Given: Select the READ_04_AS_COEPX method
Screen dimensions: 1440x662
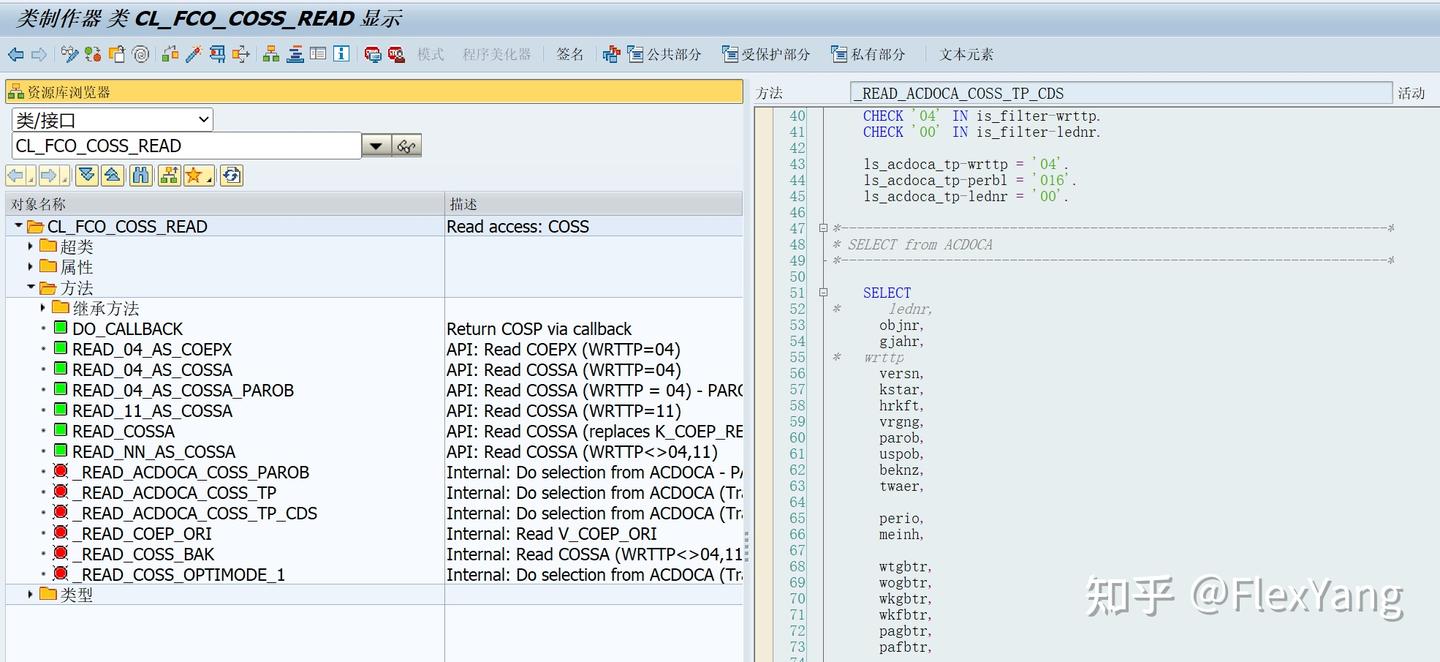Looking at the screenshot, I should click(x=152, y=349).
